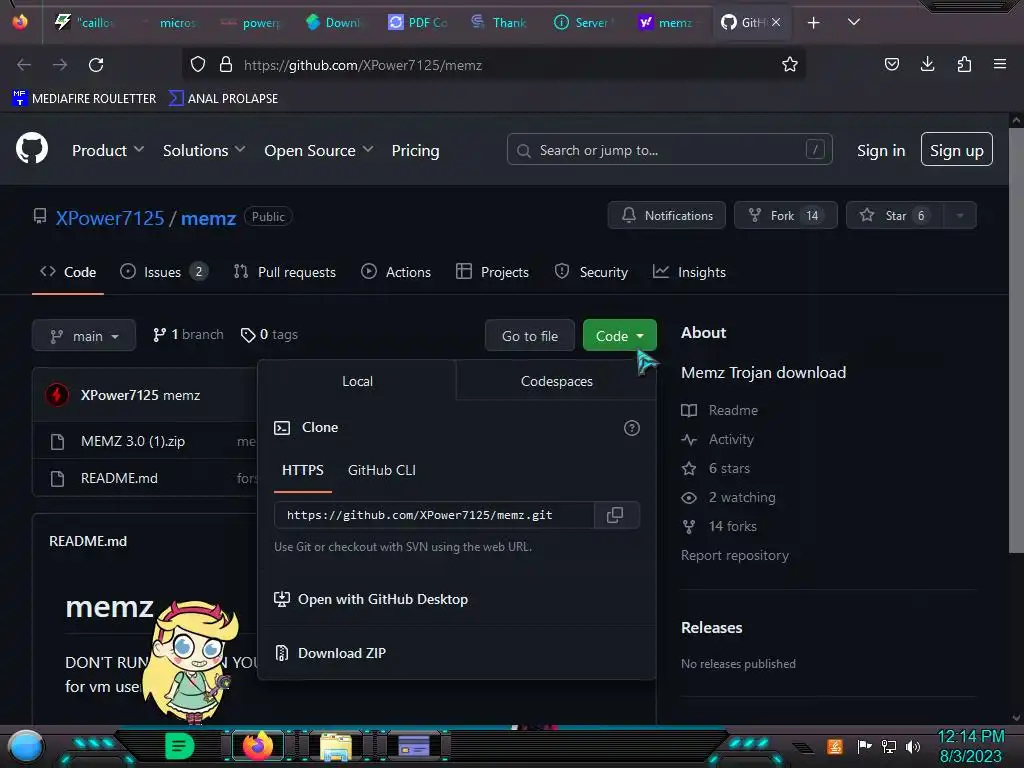Click the network tray icon

click(888, 746)
